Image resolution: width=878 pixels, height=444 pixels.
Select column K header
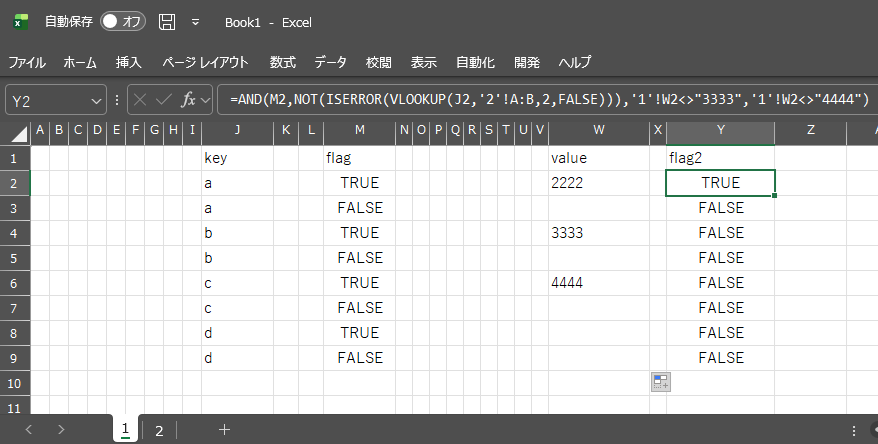pos(286,130)
